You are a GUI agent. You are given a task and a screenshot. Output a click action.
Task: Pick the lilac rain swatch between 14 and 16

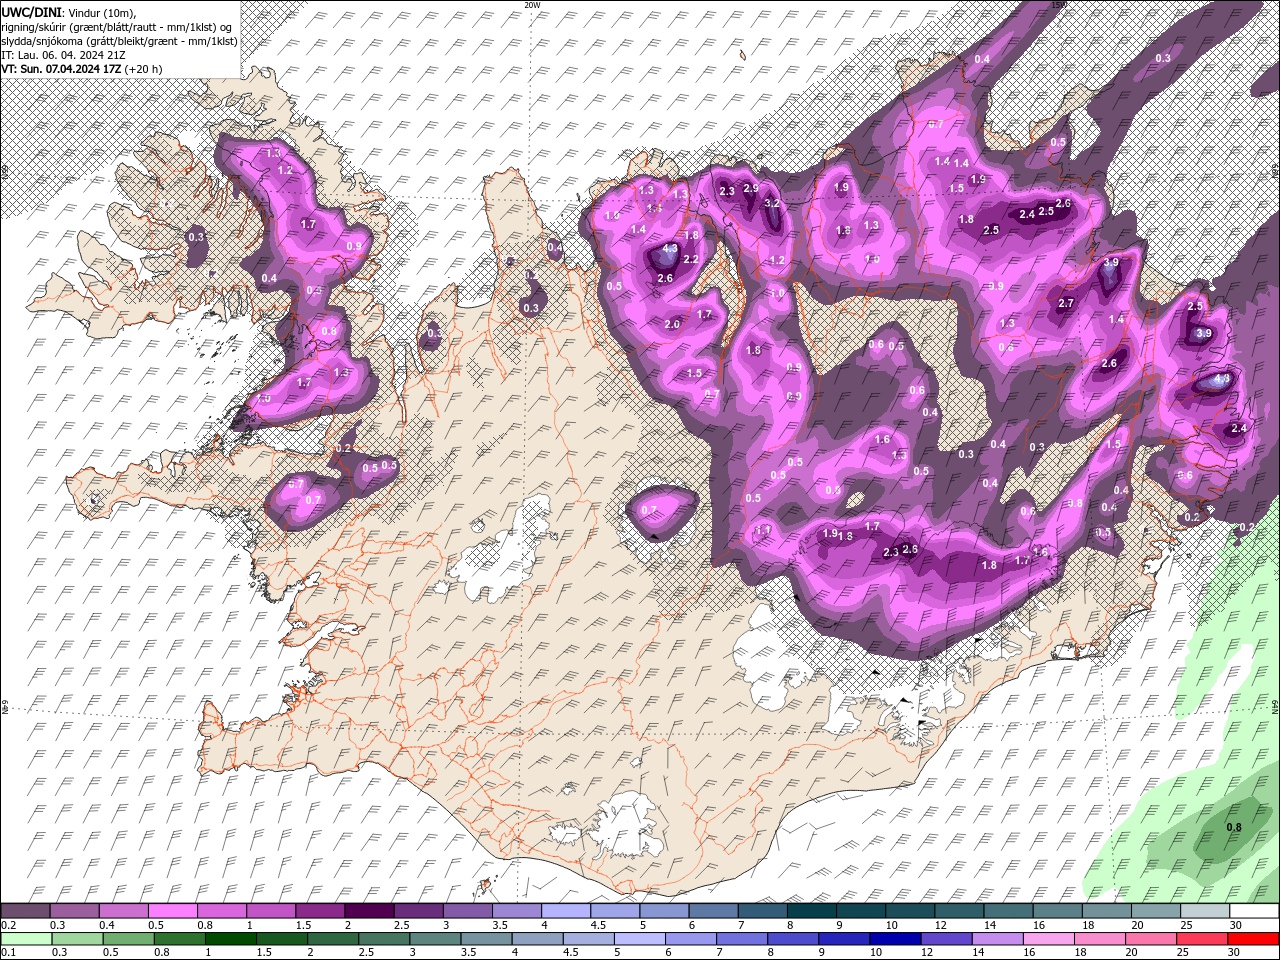[996, 939]
